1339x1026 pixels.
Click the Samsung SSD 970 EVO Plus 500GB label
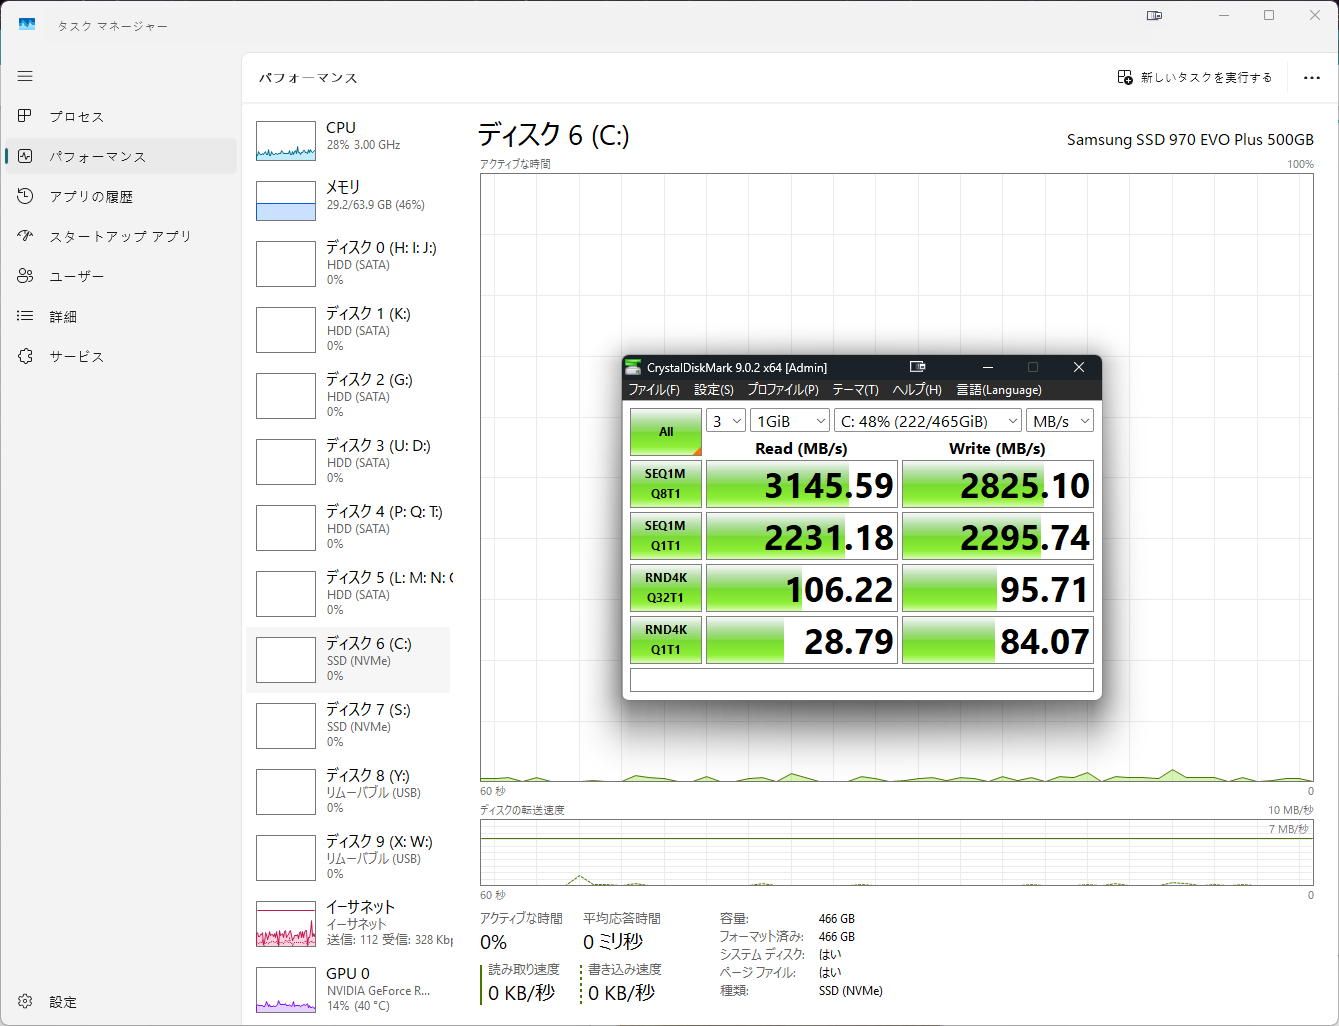1190,140
